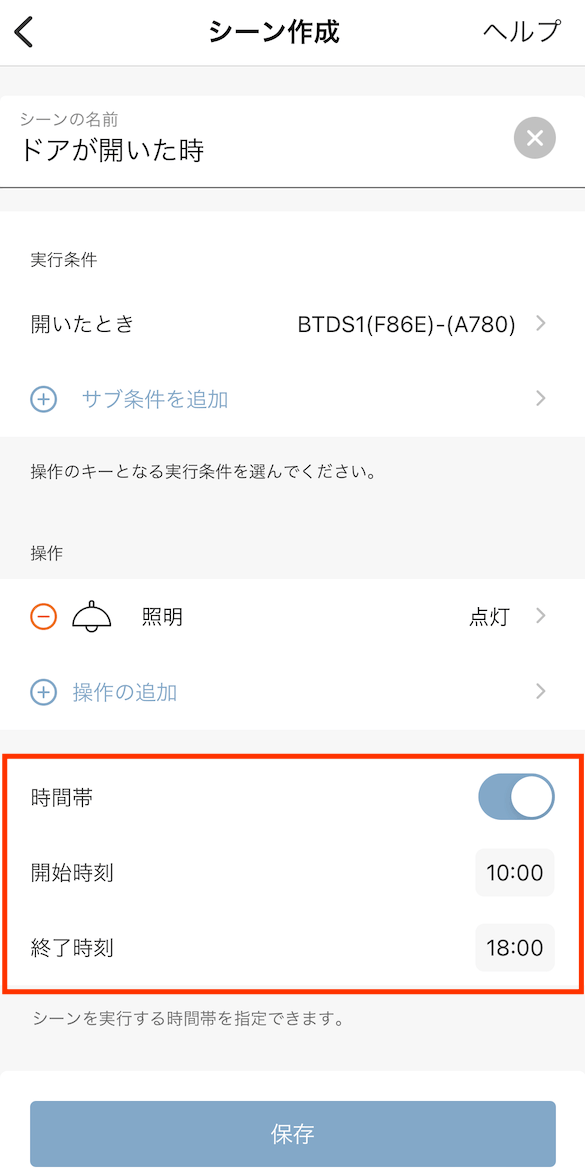Tap the plus icon beside 操作の追加
Viewport: 585px width, 1175px height.
tap(43, 692)
